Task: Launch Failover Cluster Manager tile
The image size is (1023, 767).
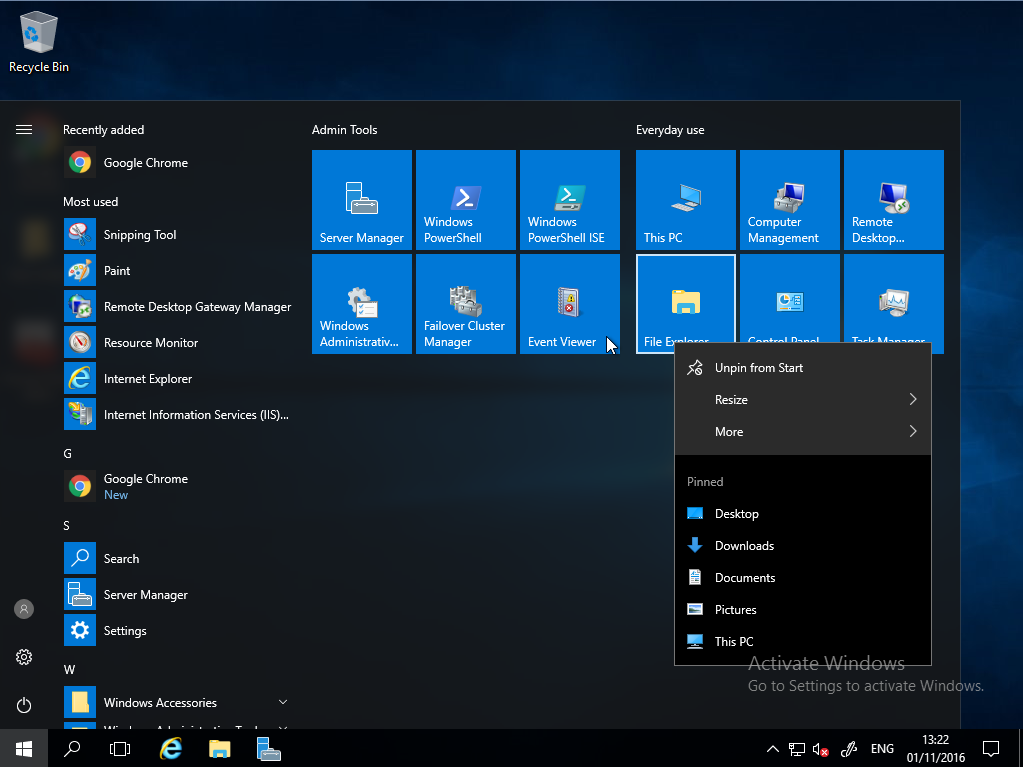Action: (x=465, y=304)
